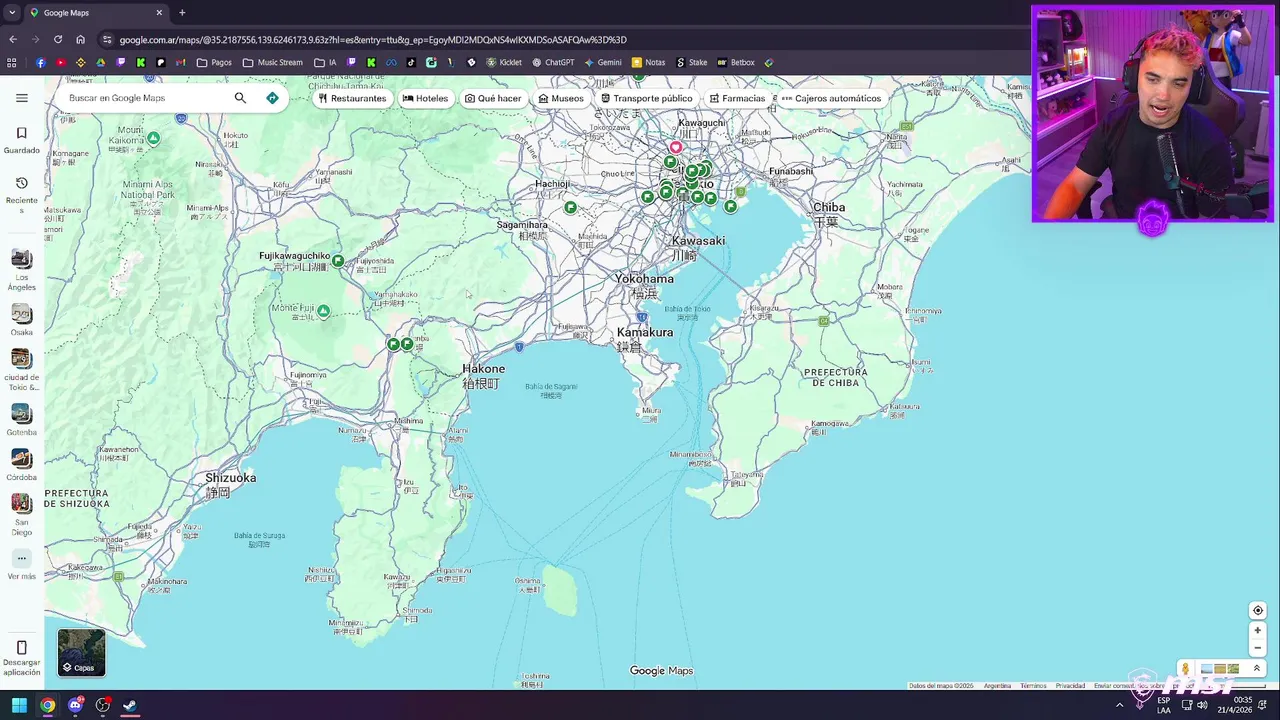The image size is (1280, 720).
Task: Pick up the Street View pegman
Action: [1186, 669]
